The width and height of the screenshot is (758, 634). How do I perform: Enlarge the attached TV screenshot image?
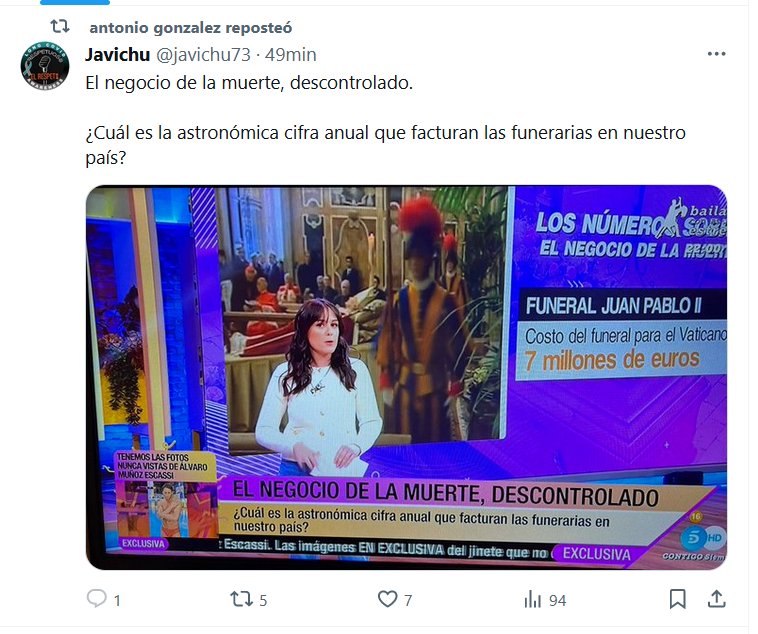click(x=406, y=377)
